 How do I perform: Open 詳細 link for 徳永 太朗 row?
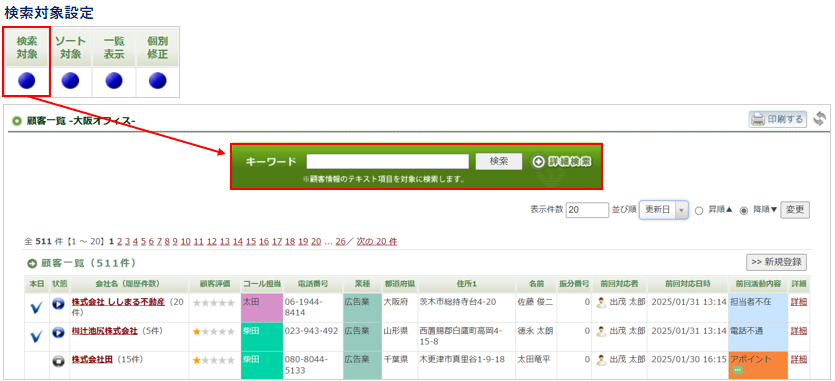tap(799, 331)
